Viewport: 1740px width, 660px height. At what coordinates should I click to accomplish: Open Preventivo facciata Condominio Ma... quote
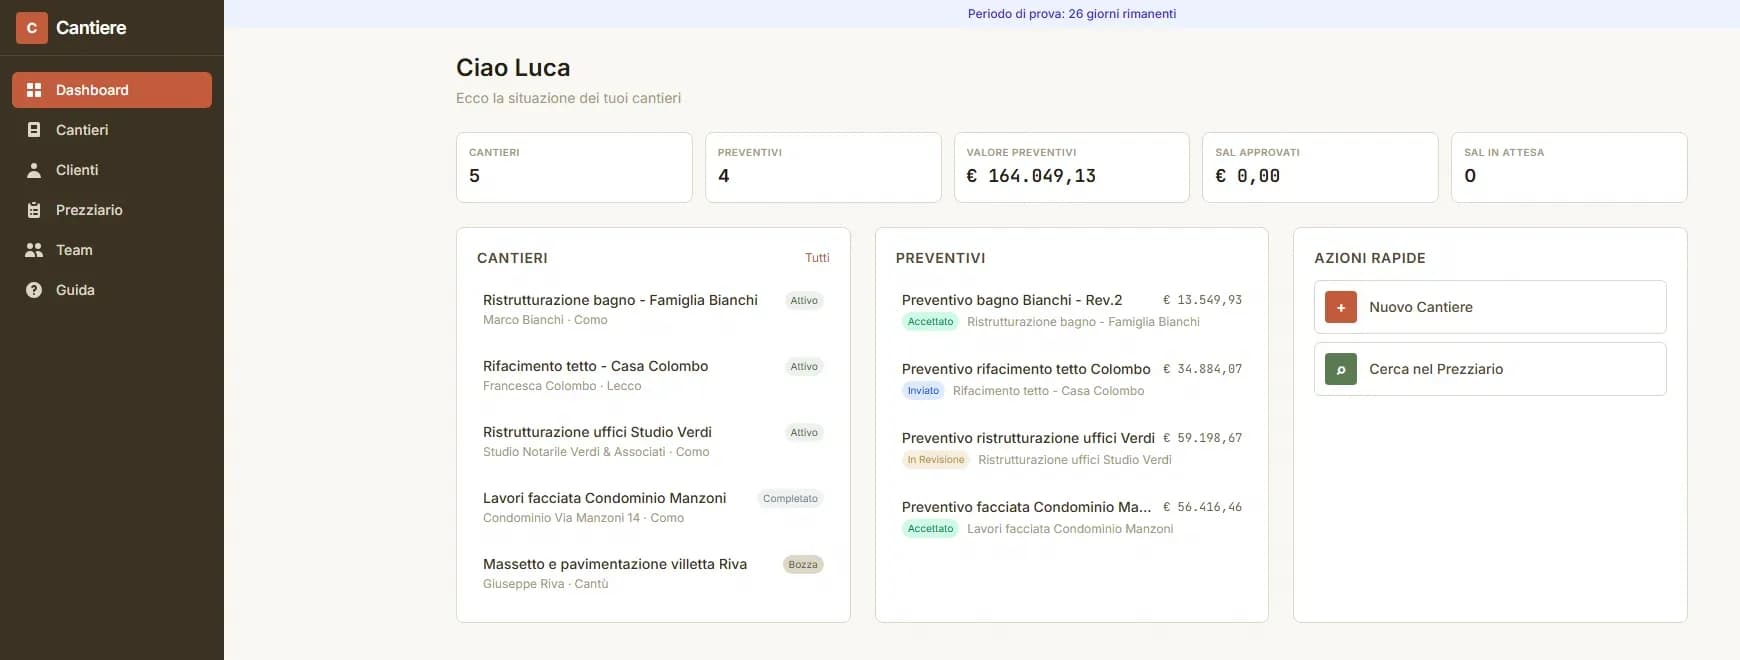(1072, 517)
